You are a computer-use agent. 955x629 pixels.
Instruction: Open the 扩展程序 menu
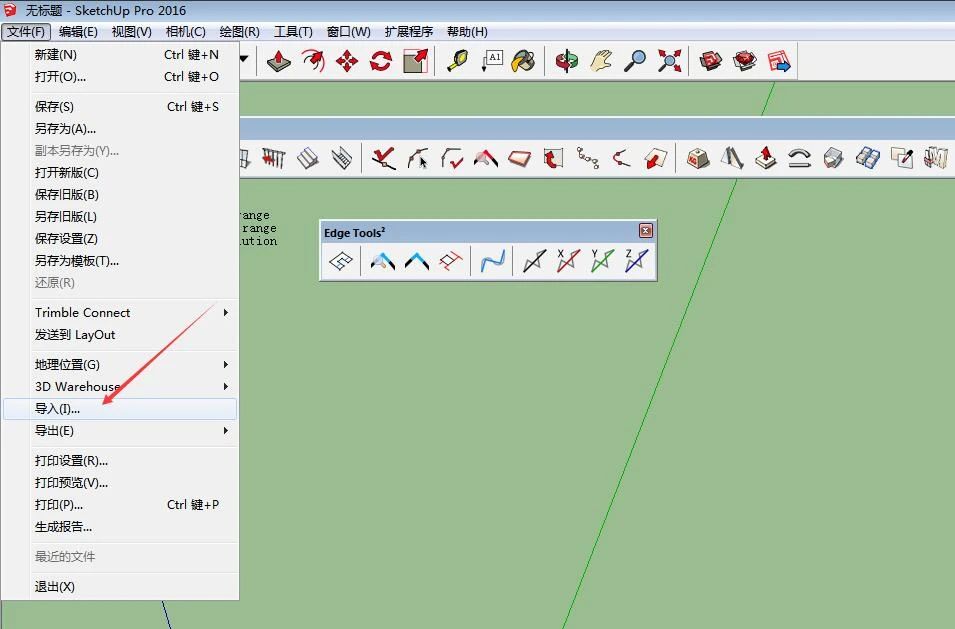[409, 32]
